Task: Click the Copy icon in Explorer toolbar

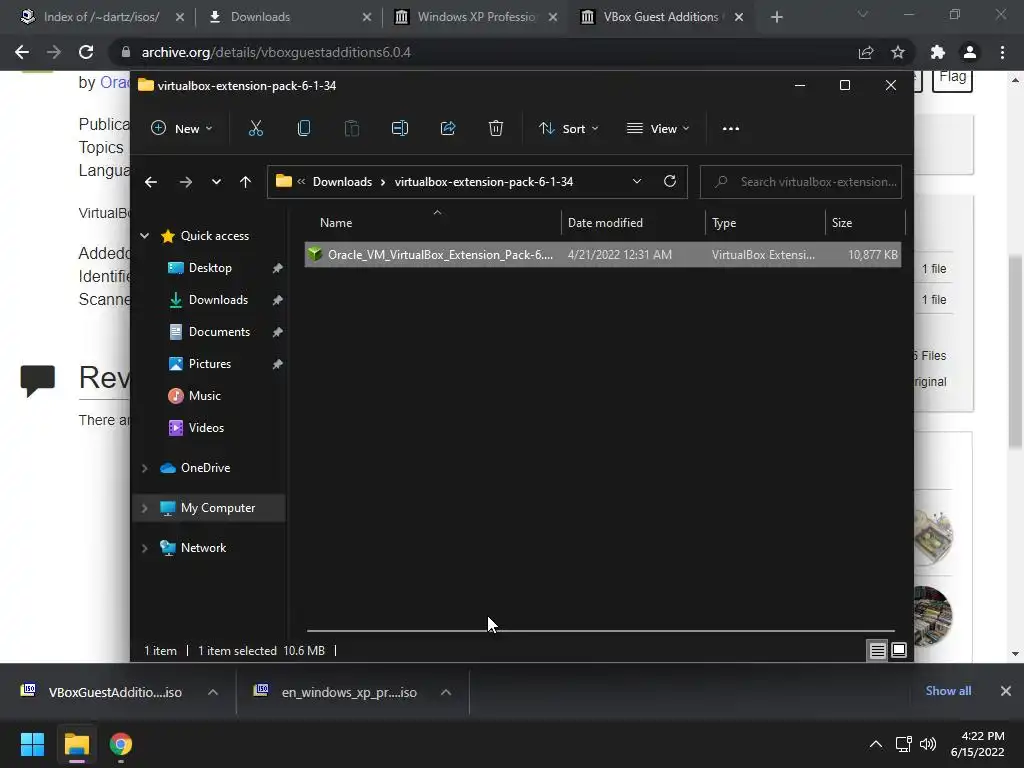Action: pyautogui.click(x=304, y=129)
